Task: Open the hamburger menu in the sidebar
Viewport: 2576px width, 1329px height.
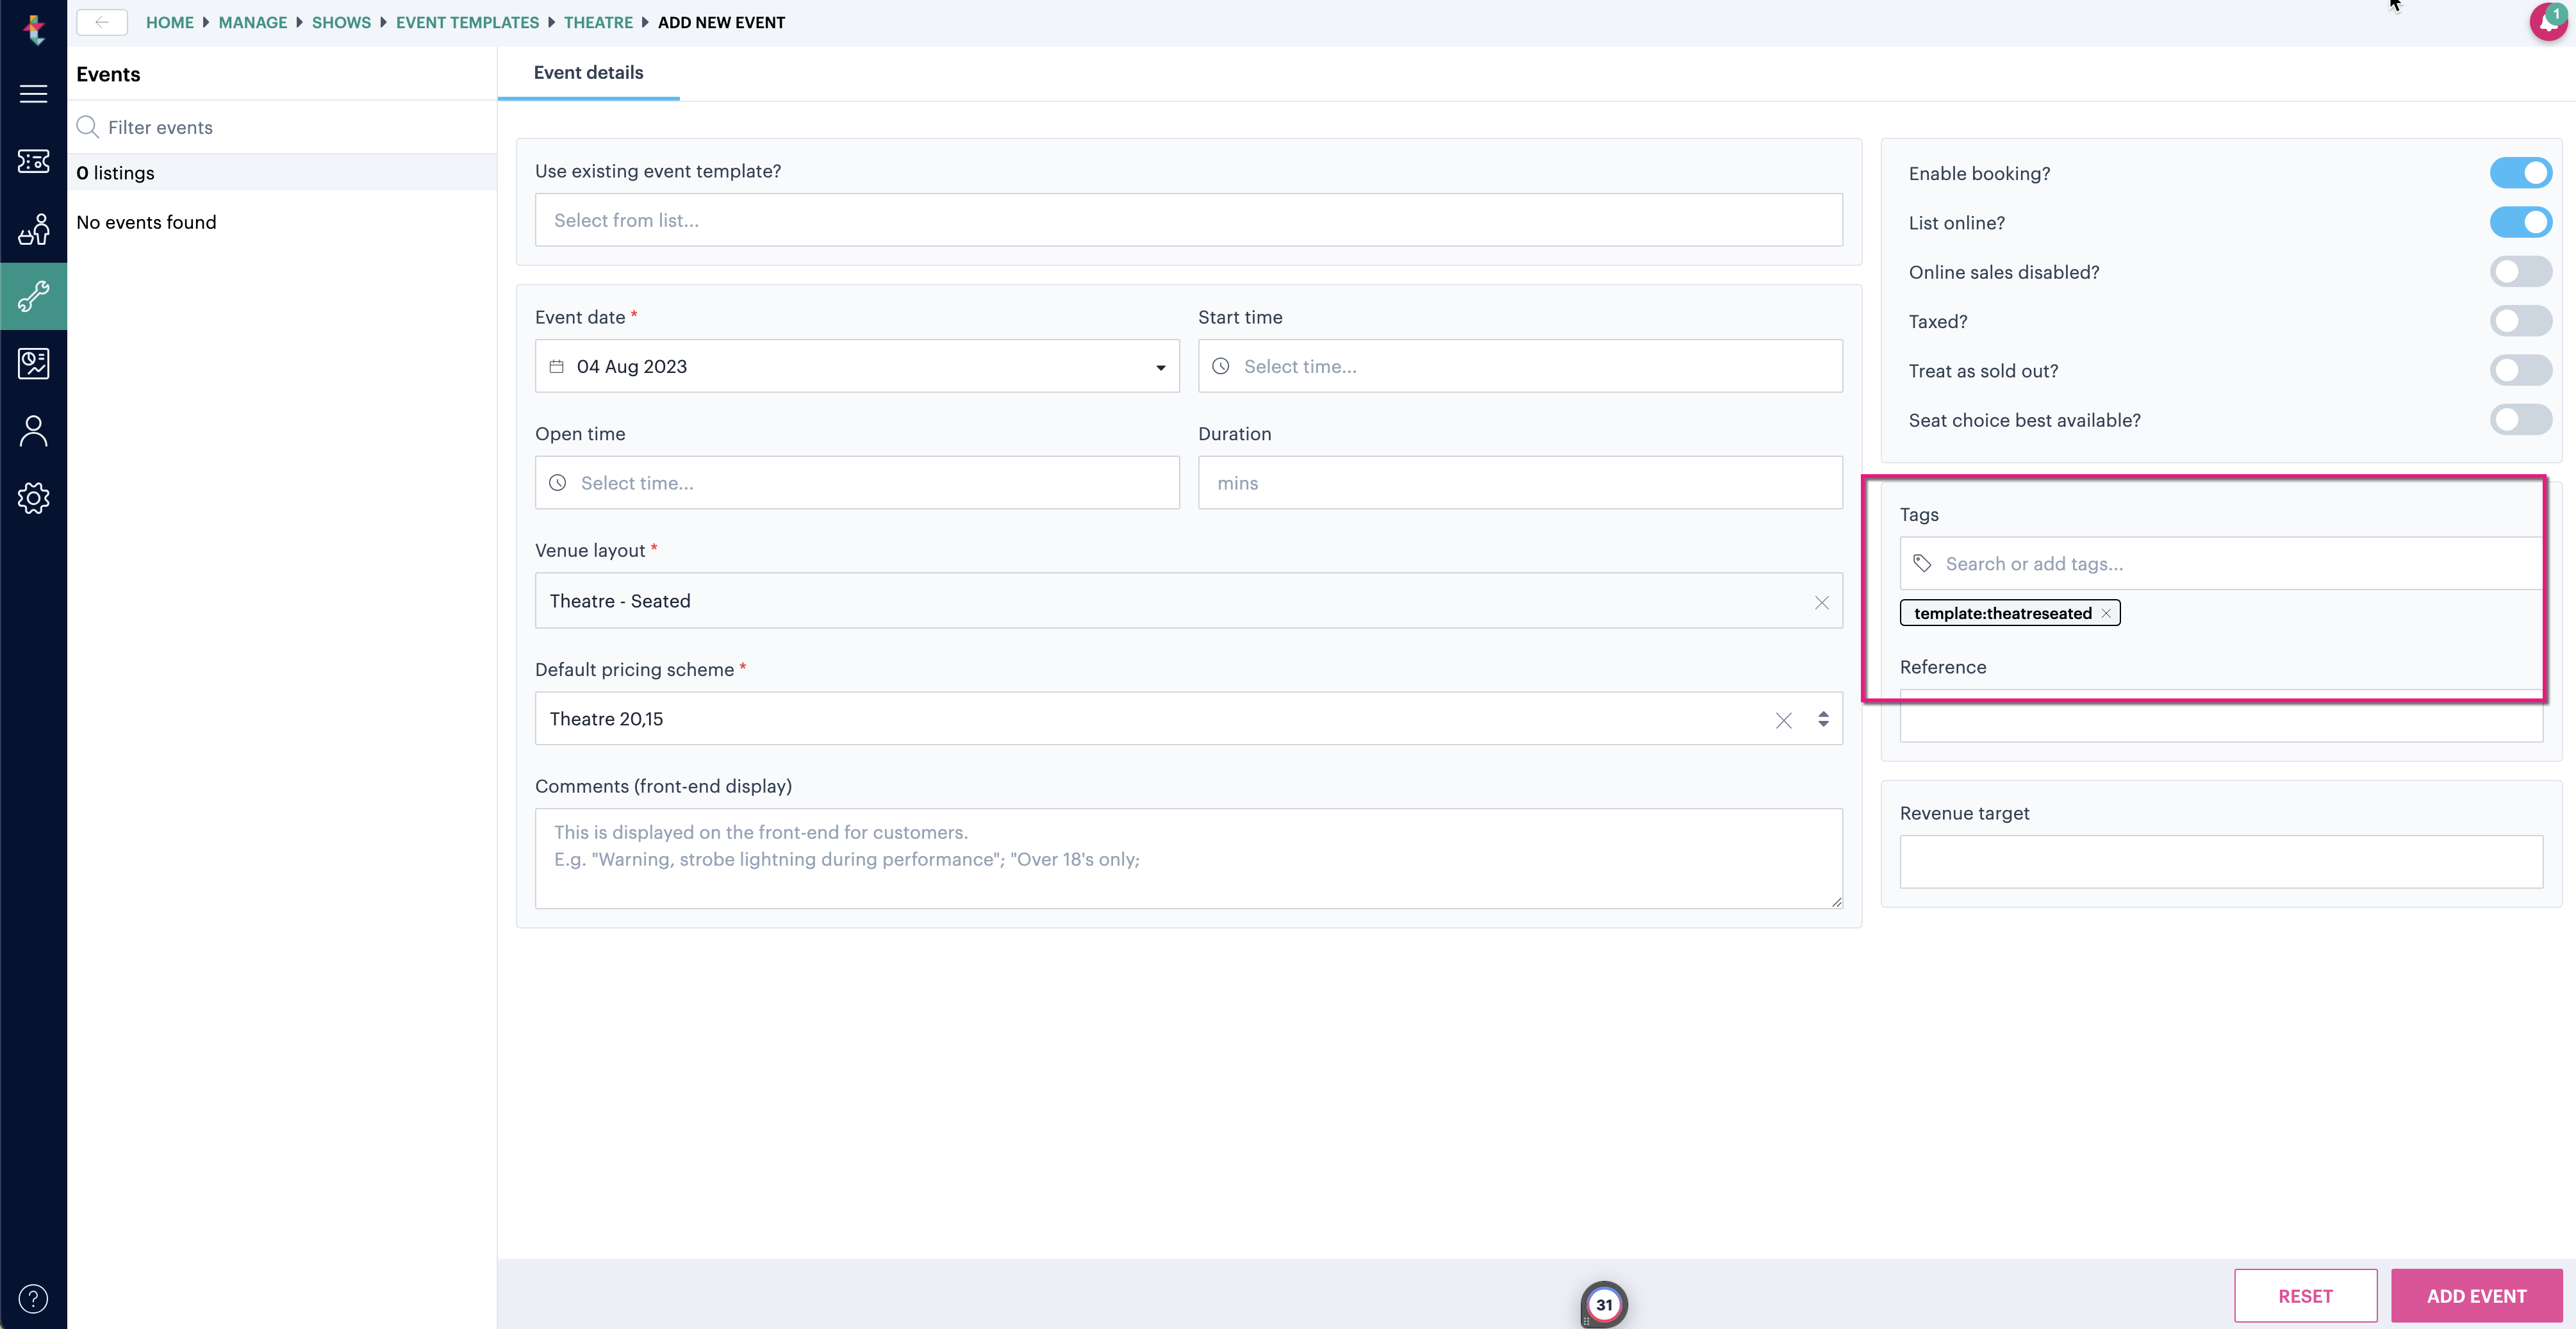Action: (x=33, y=93)
